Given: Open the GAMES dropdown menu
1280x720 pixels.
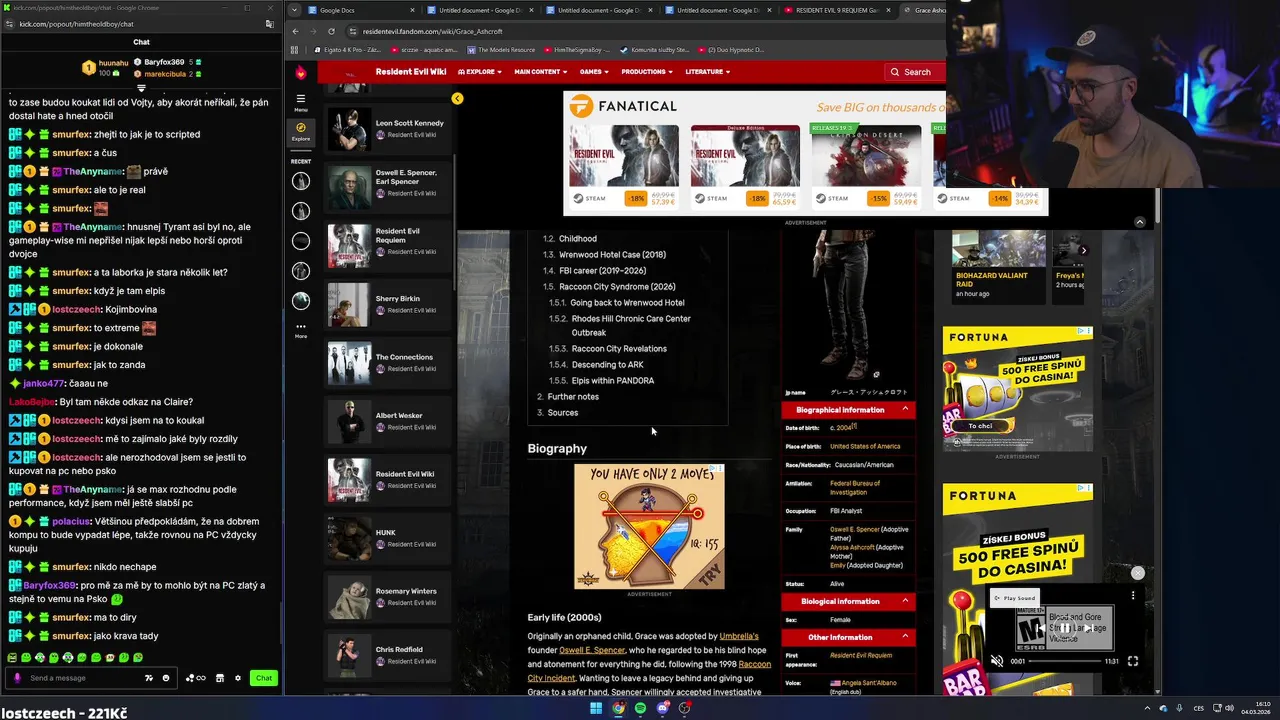Looking at the screenshot, I should [594, 72].
